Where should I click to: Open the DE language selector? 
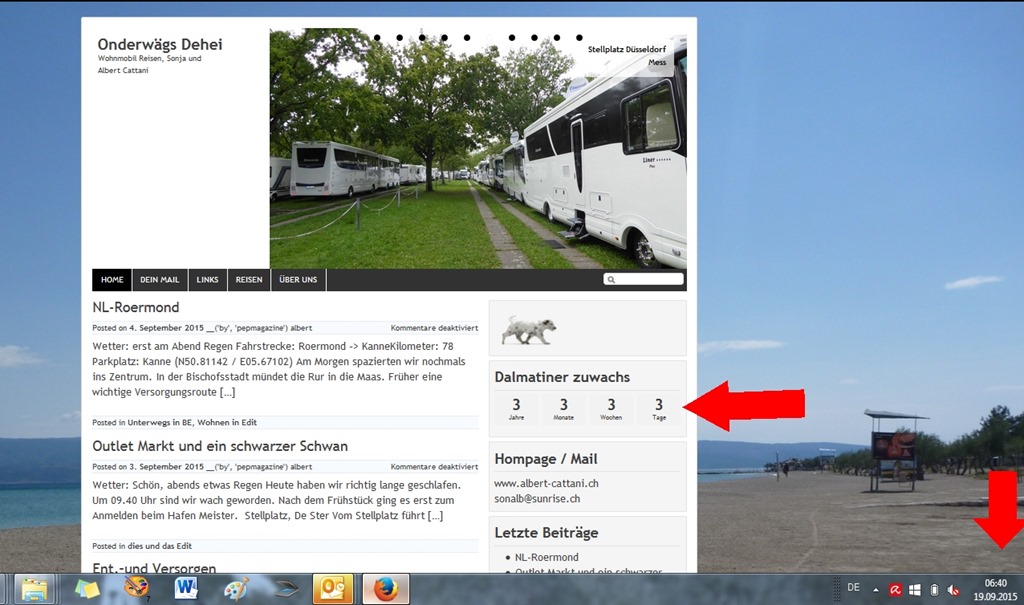853,587
